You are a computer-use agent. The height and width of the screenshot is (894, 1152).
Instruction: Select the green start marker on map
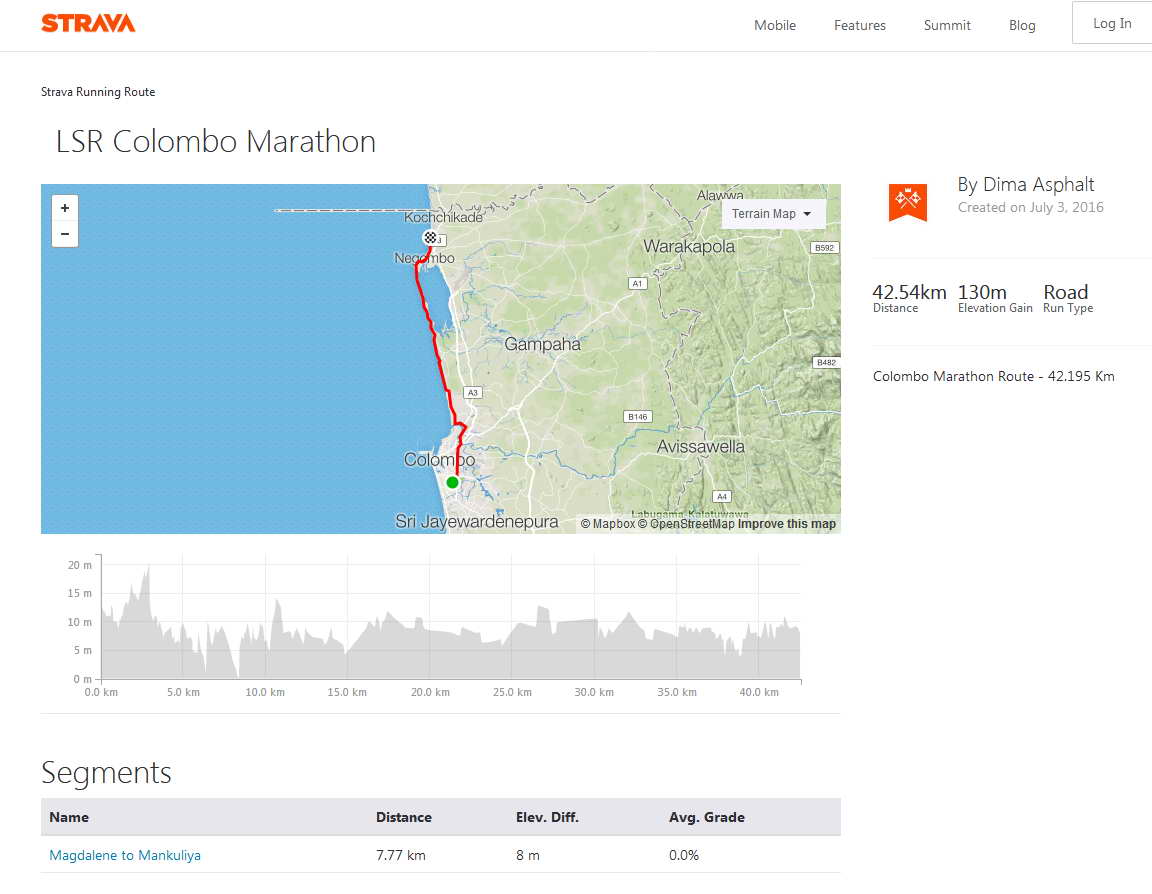pos(453,483)
